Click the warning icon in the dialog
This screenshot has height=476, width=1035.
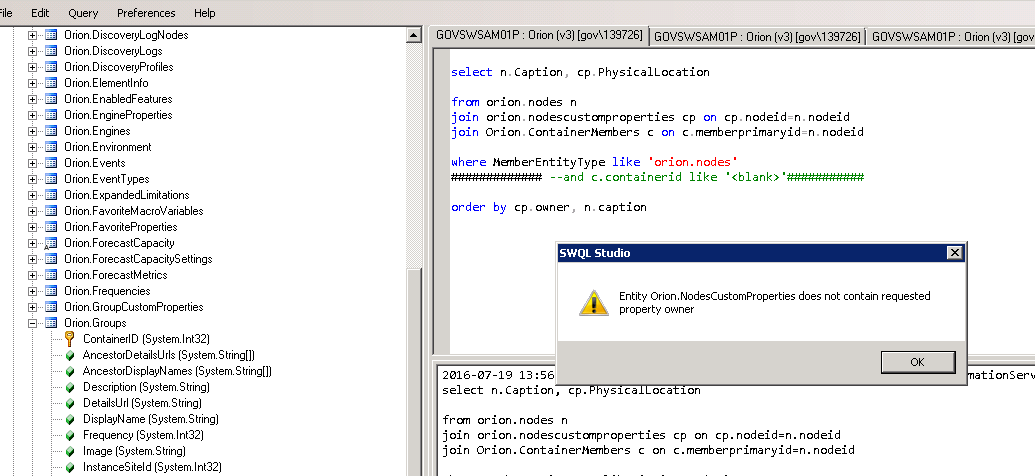click(593, 302)
